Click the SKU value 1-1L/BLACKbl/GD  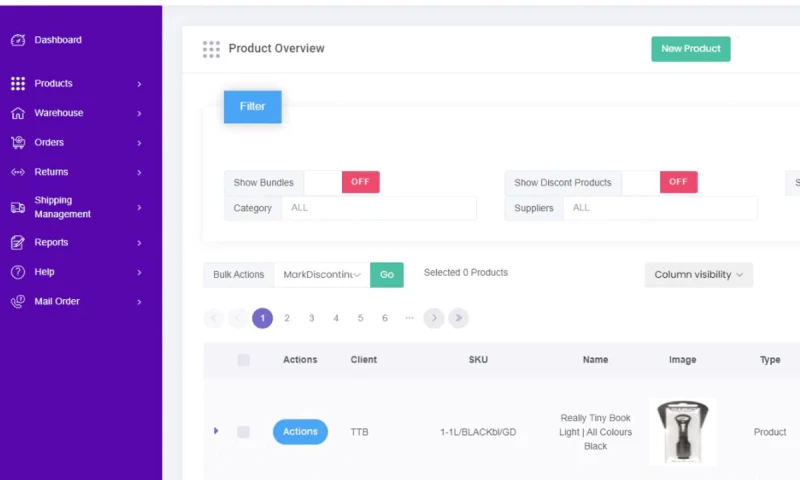tap(478, 432)
